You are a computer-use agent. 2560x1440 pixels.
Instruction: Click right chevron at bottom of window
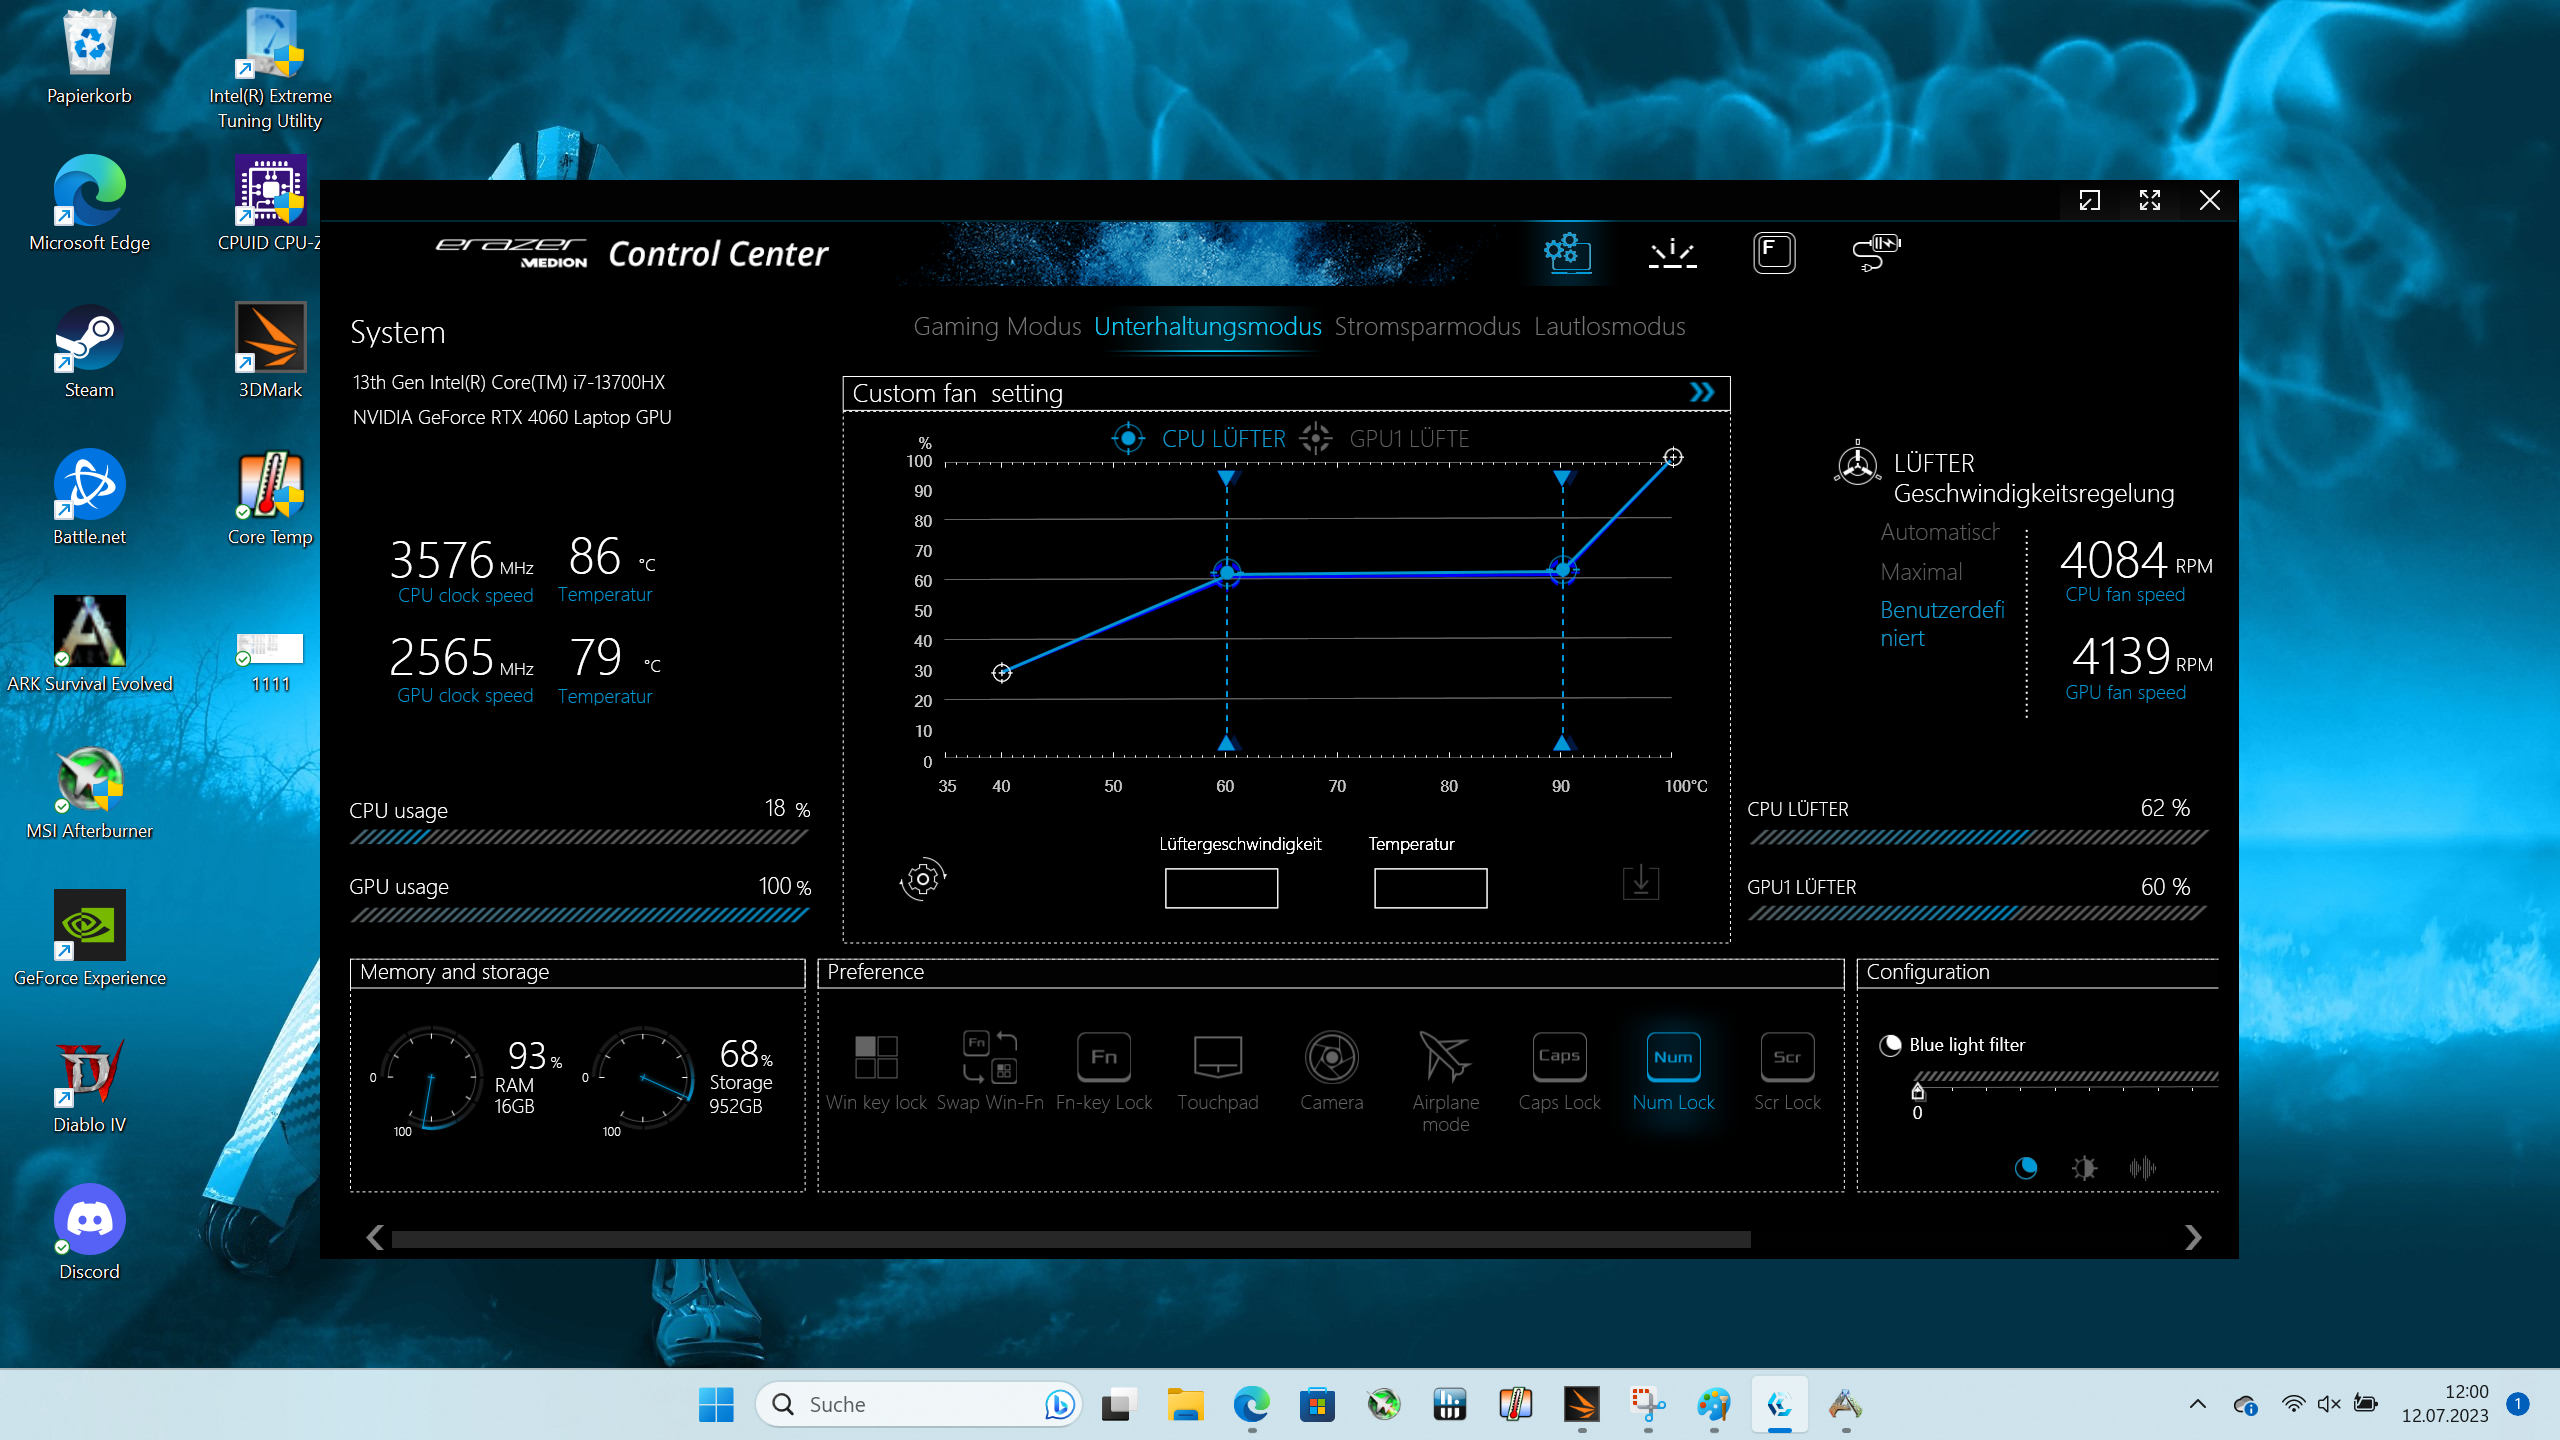2192,1238
